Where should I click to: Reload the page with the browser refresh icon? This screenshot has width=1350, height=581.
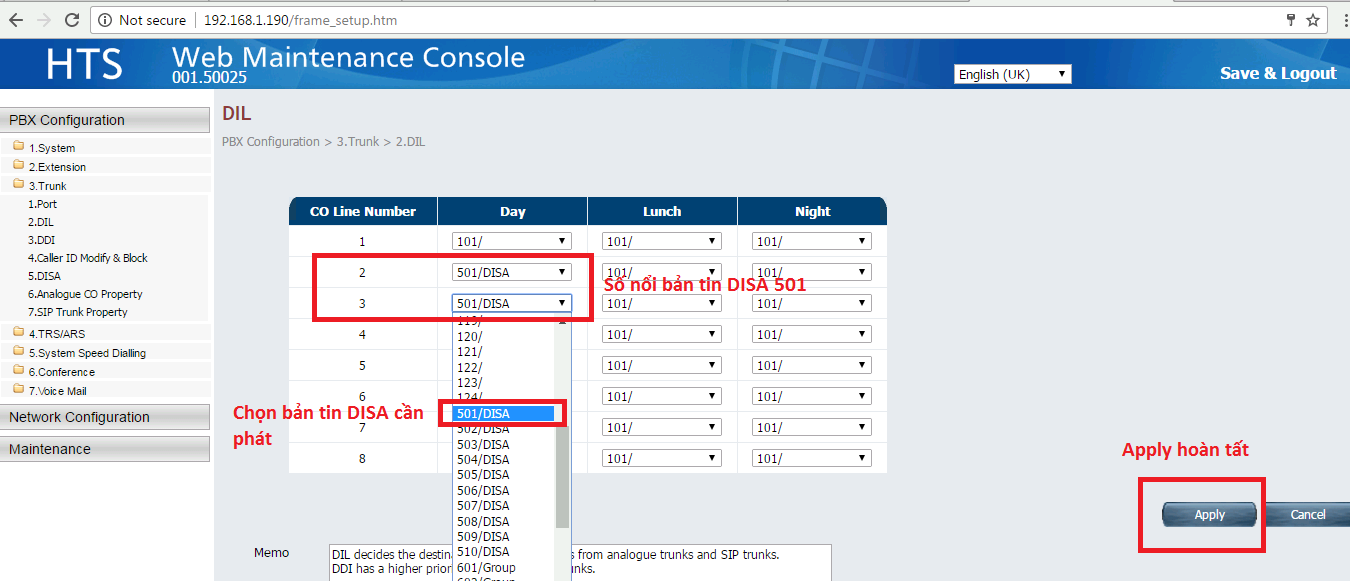(71, 20)
